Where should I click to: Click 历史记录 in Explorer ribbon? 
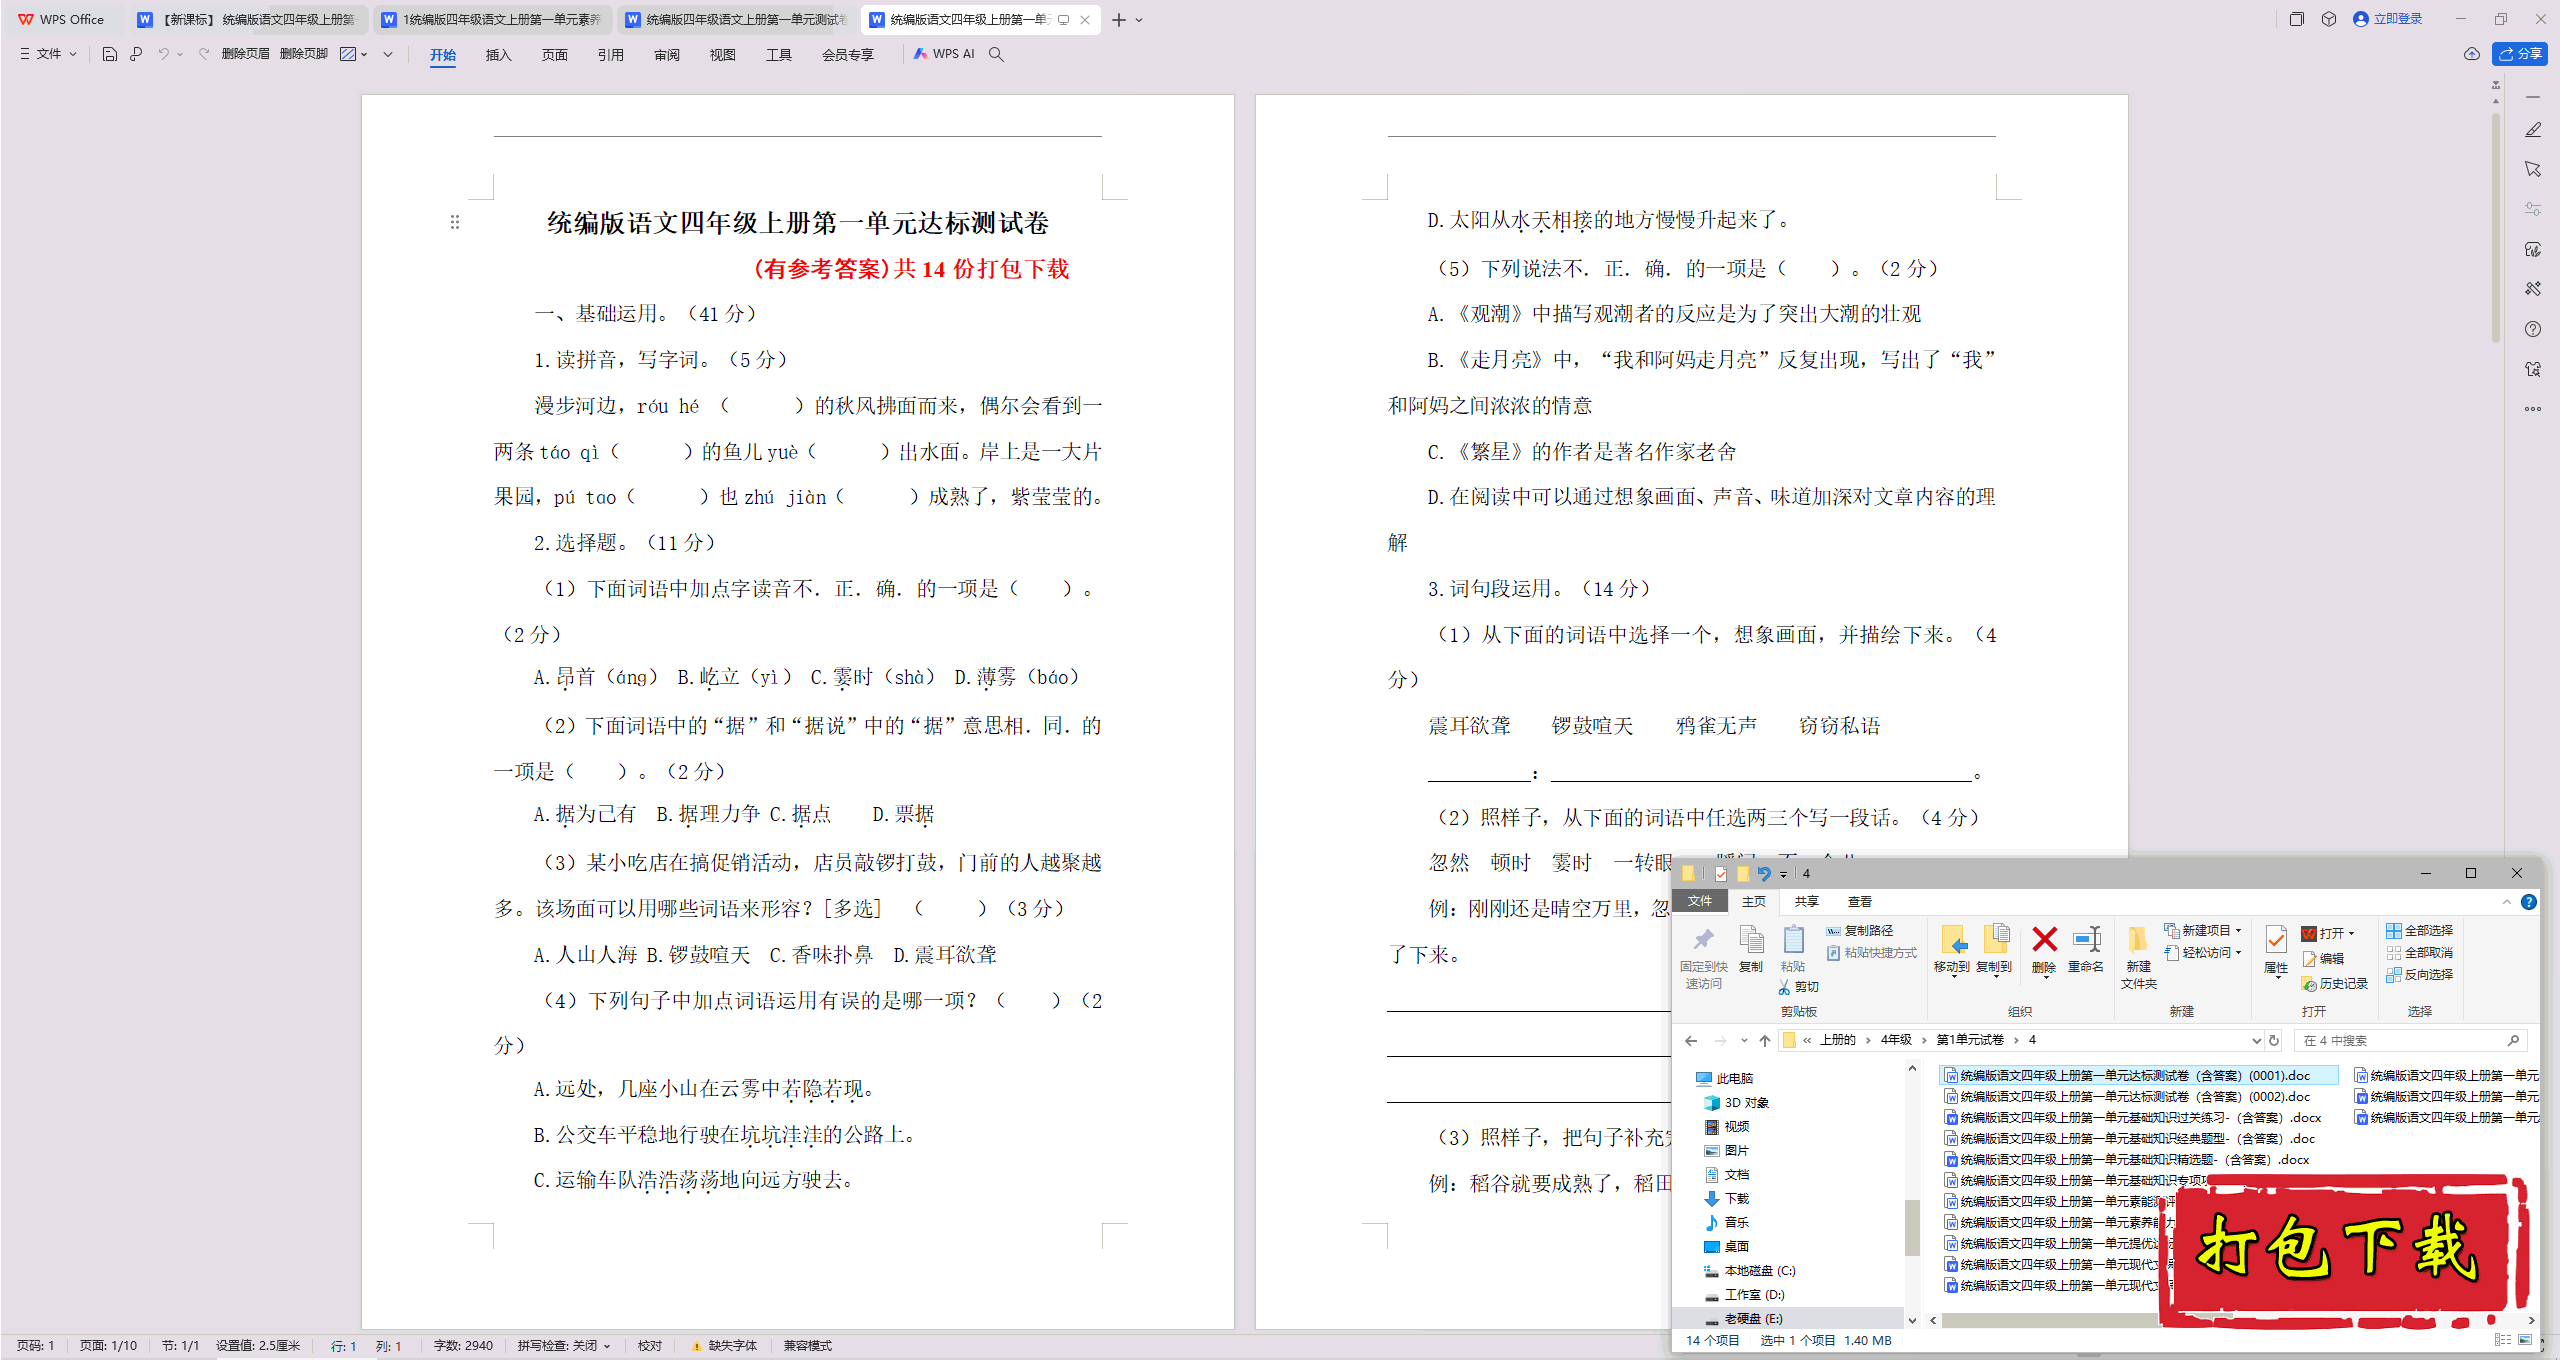(x=2335, y=985)
